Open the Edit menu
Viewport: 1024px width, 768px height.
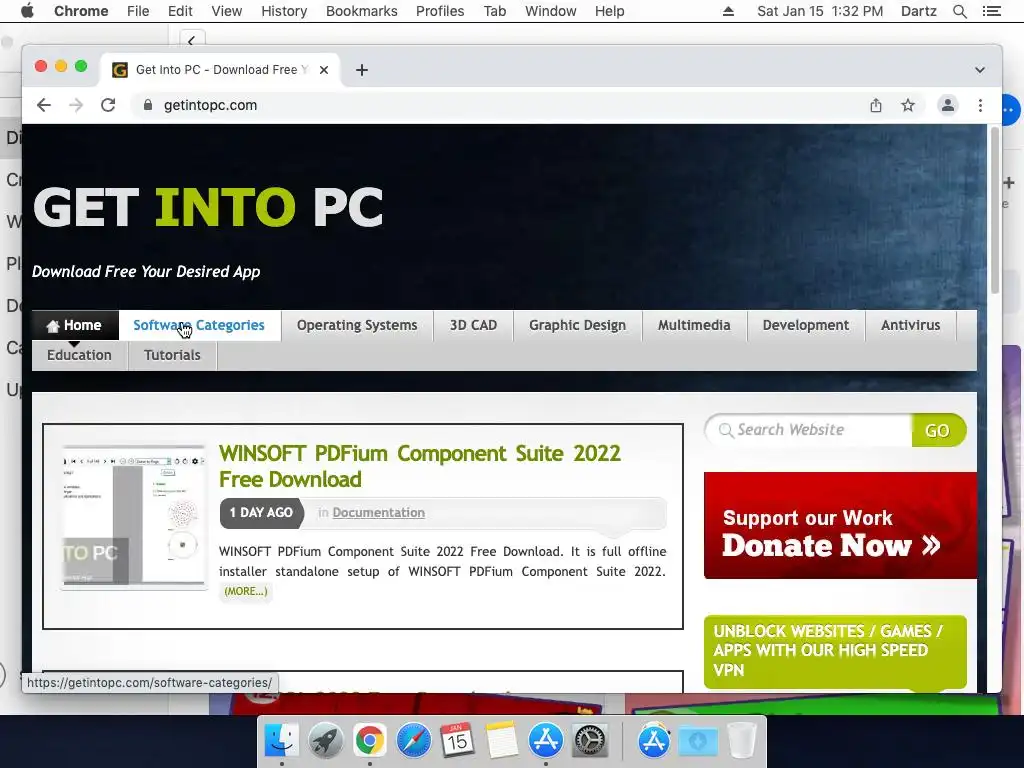tap(180, 11)
